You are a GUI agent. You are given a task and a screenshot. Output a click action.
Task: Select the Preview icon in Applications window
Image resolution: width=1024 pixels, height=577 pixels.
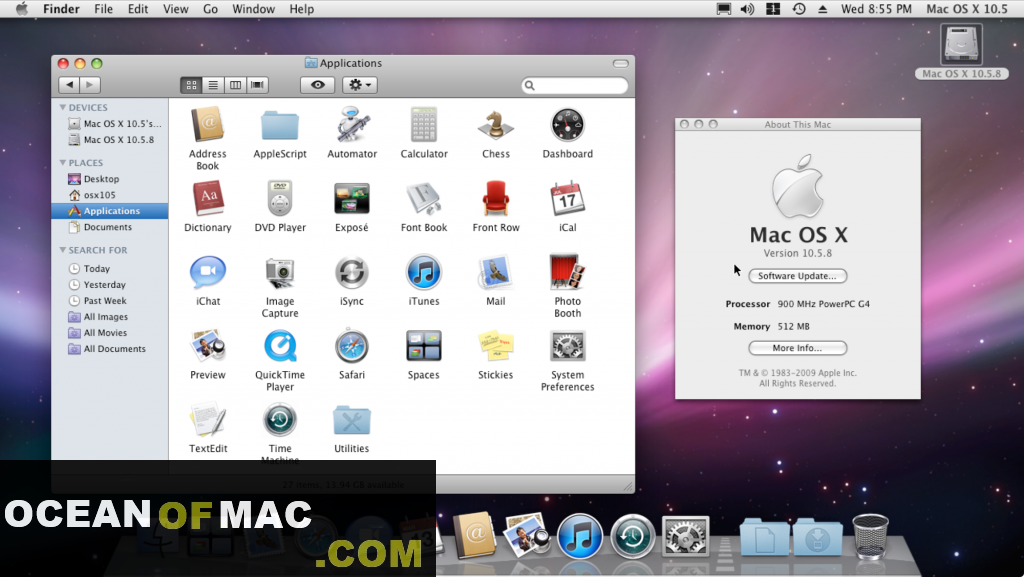coord(208,346)
